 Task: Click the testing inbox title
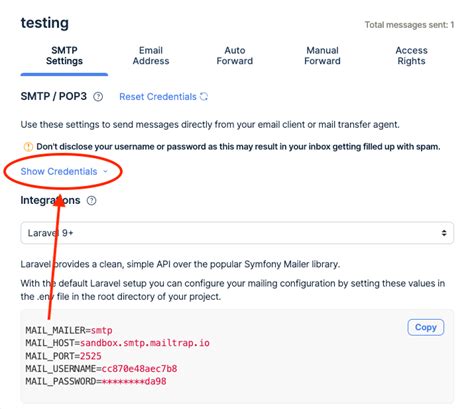(45, 23)
